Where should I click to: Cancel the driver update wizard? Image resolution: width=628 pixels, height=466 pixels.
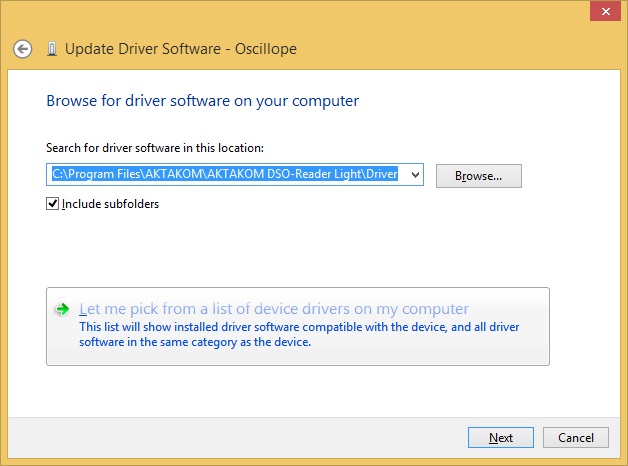(576, 438)
